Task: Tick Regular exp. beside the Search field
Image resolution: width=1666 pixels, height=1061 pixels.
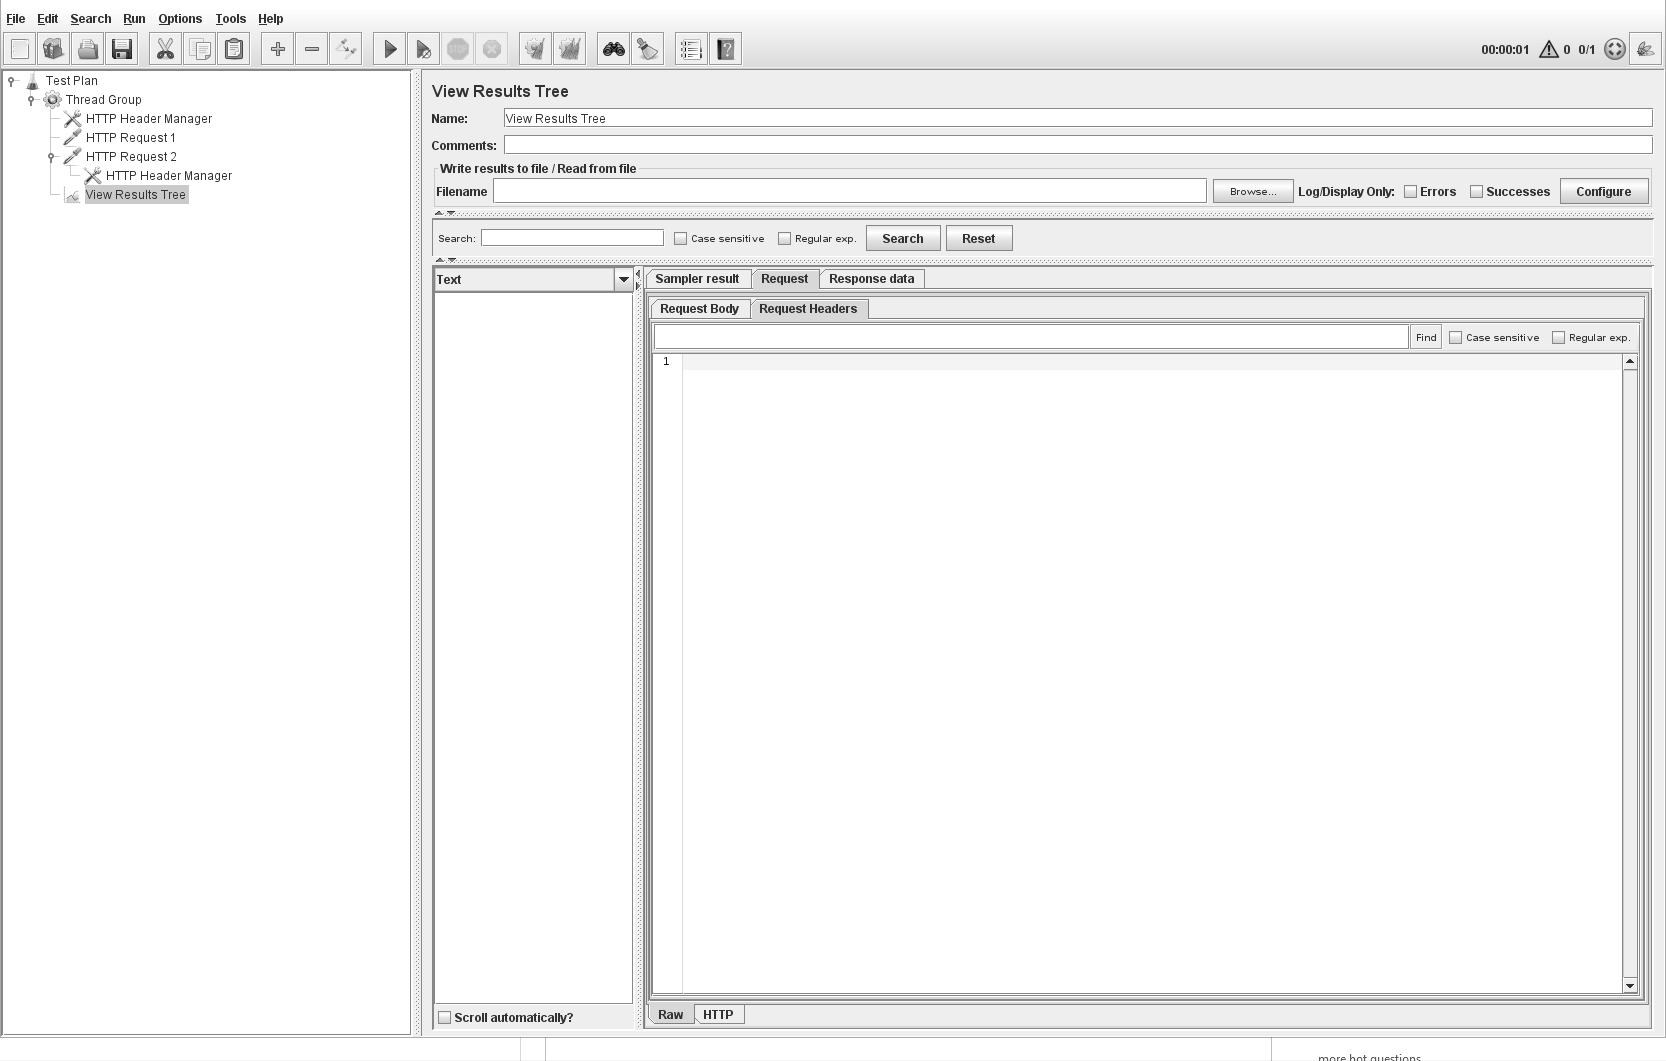Action: (784, 239)
